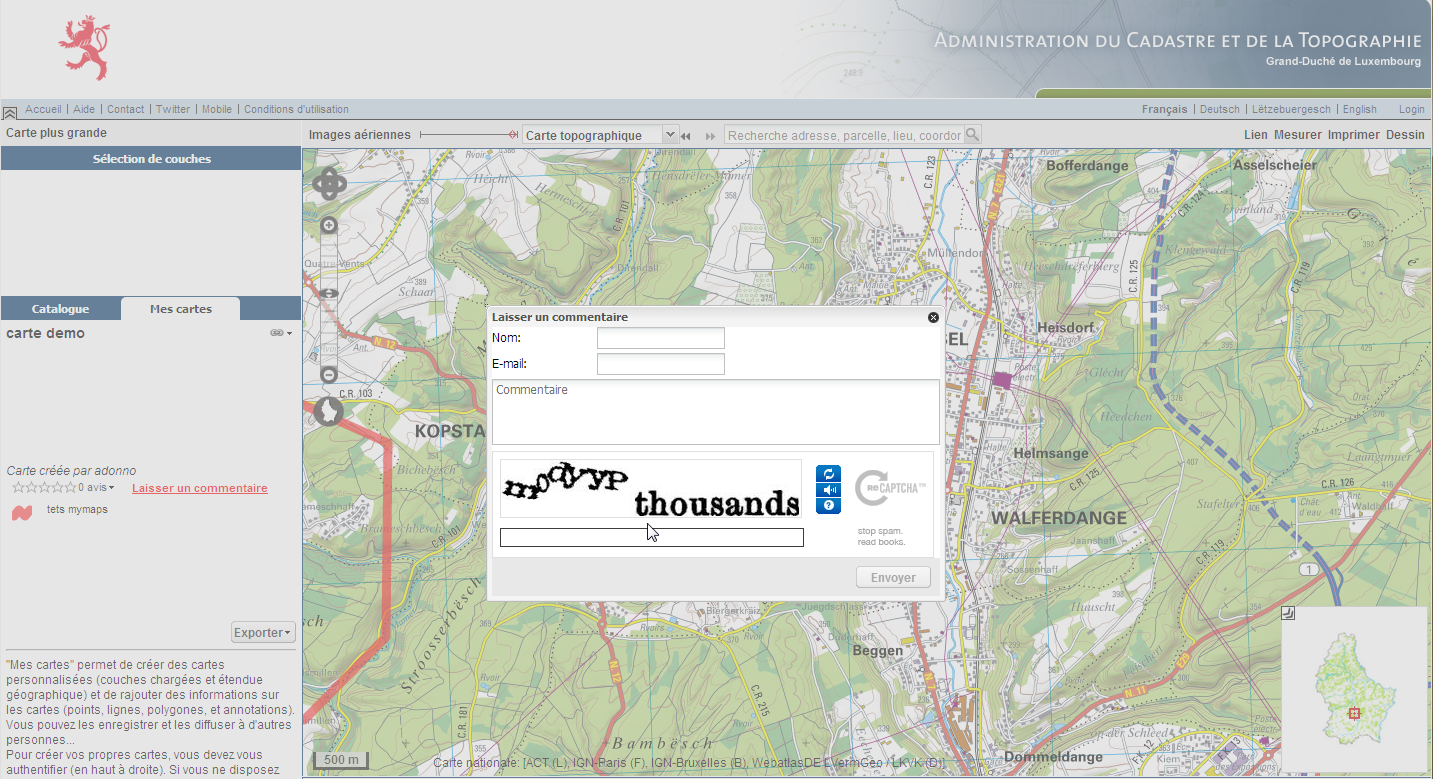Click the search magnifier icon
This screenshot has height=779, width=1433.
click(x=972, y=135)
